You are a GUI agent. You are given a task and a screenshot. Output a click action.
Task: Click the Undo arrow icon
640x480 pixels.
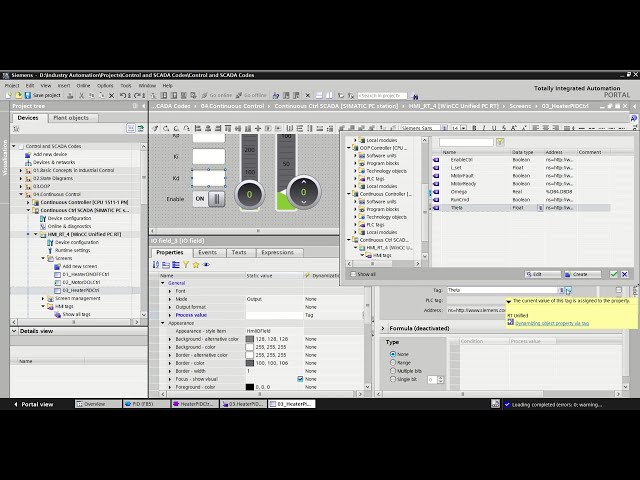click(x=123, y=96)
